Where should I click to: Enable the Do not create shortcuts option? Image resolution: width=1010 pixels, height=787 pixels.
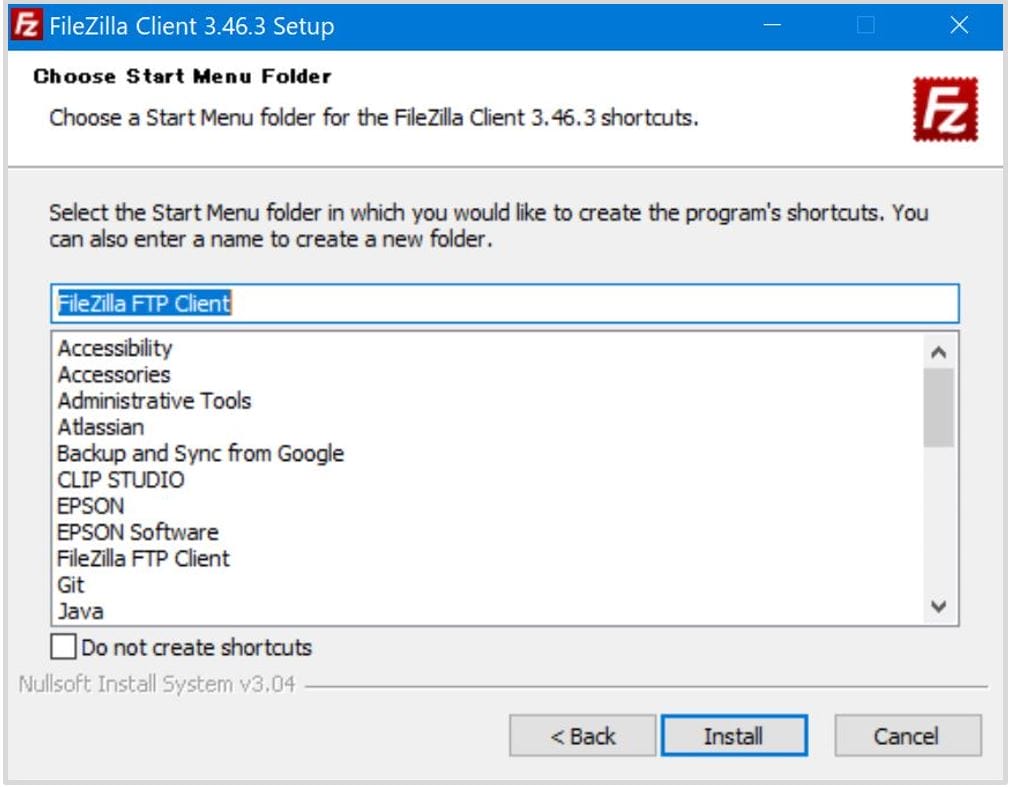(x=61, y=647)
